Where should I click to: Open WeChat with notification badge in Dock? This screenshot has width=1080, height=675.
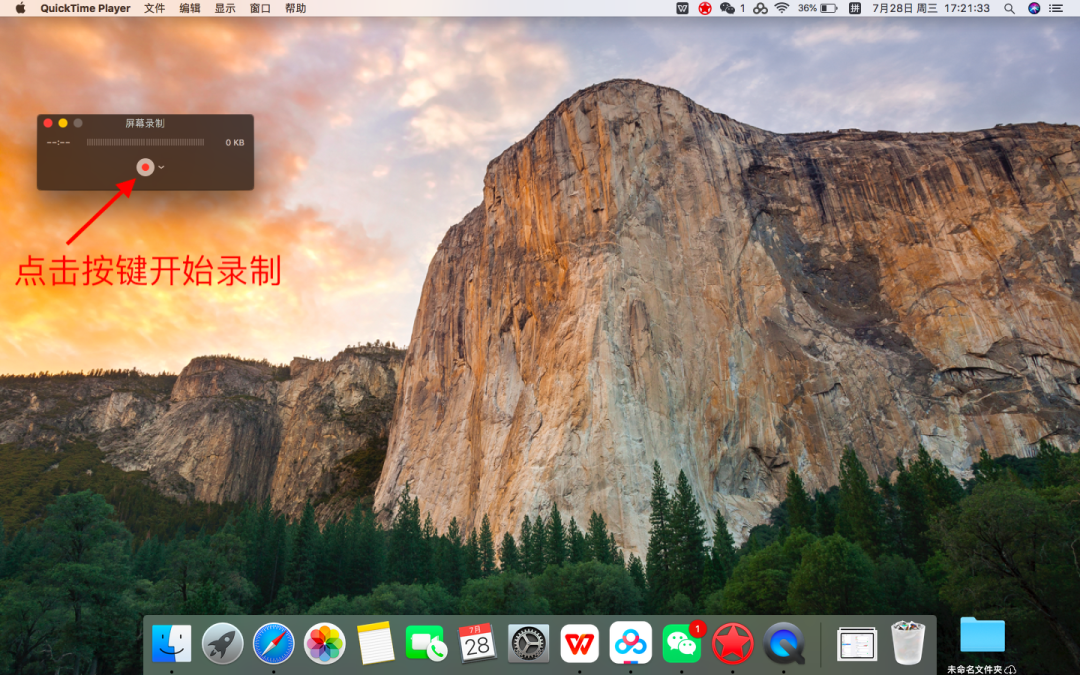682,643
